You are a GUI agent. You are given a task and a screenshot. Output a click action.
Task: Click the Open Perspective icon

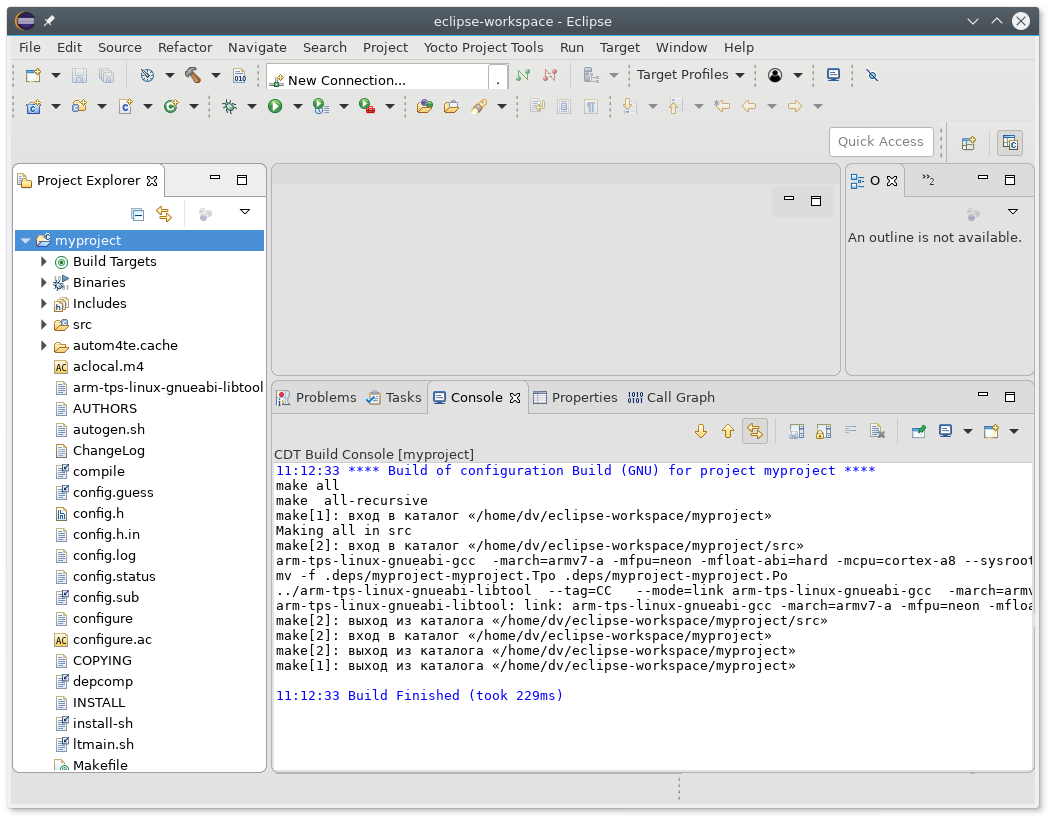point(968,143)
